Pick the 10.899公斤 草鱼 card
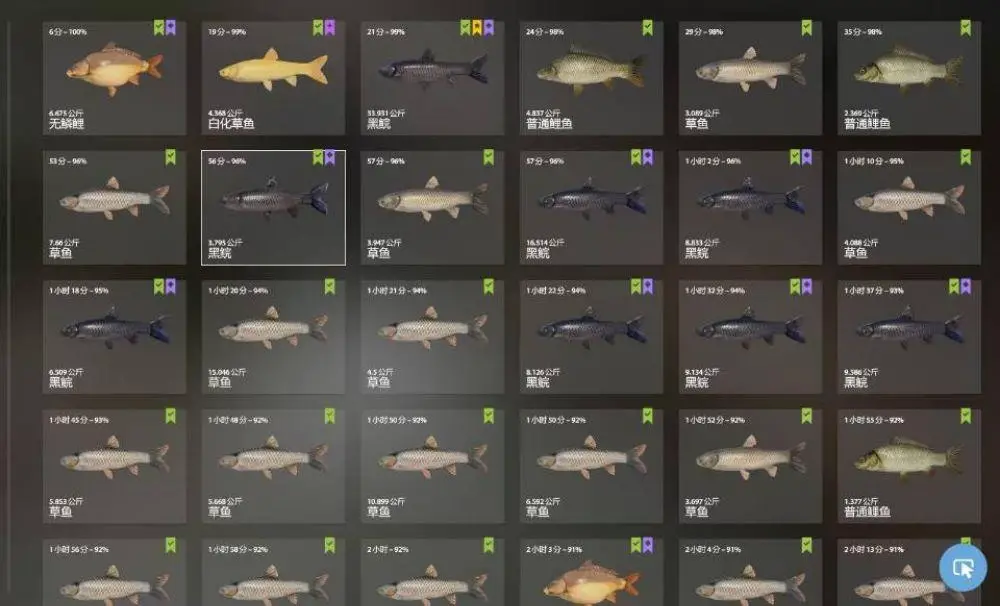This screenshot has height=606, width=1000. point(432,466)
